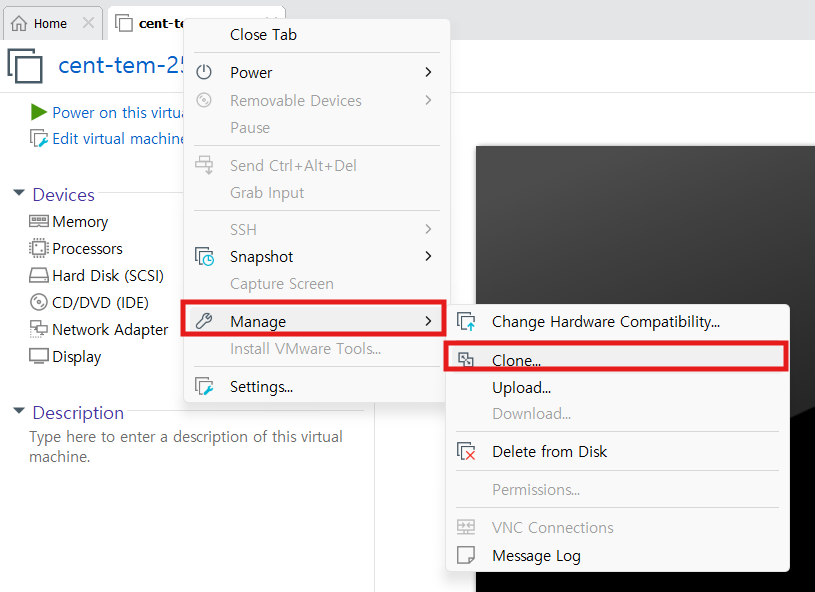Open the Snapshot menu entry
The width and height of the screenshot is (815, 592).
point(317,256)
